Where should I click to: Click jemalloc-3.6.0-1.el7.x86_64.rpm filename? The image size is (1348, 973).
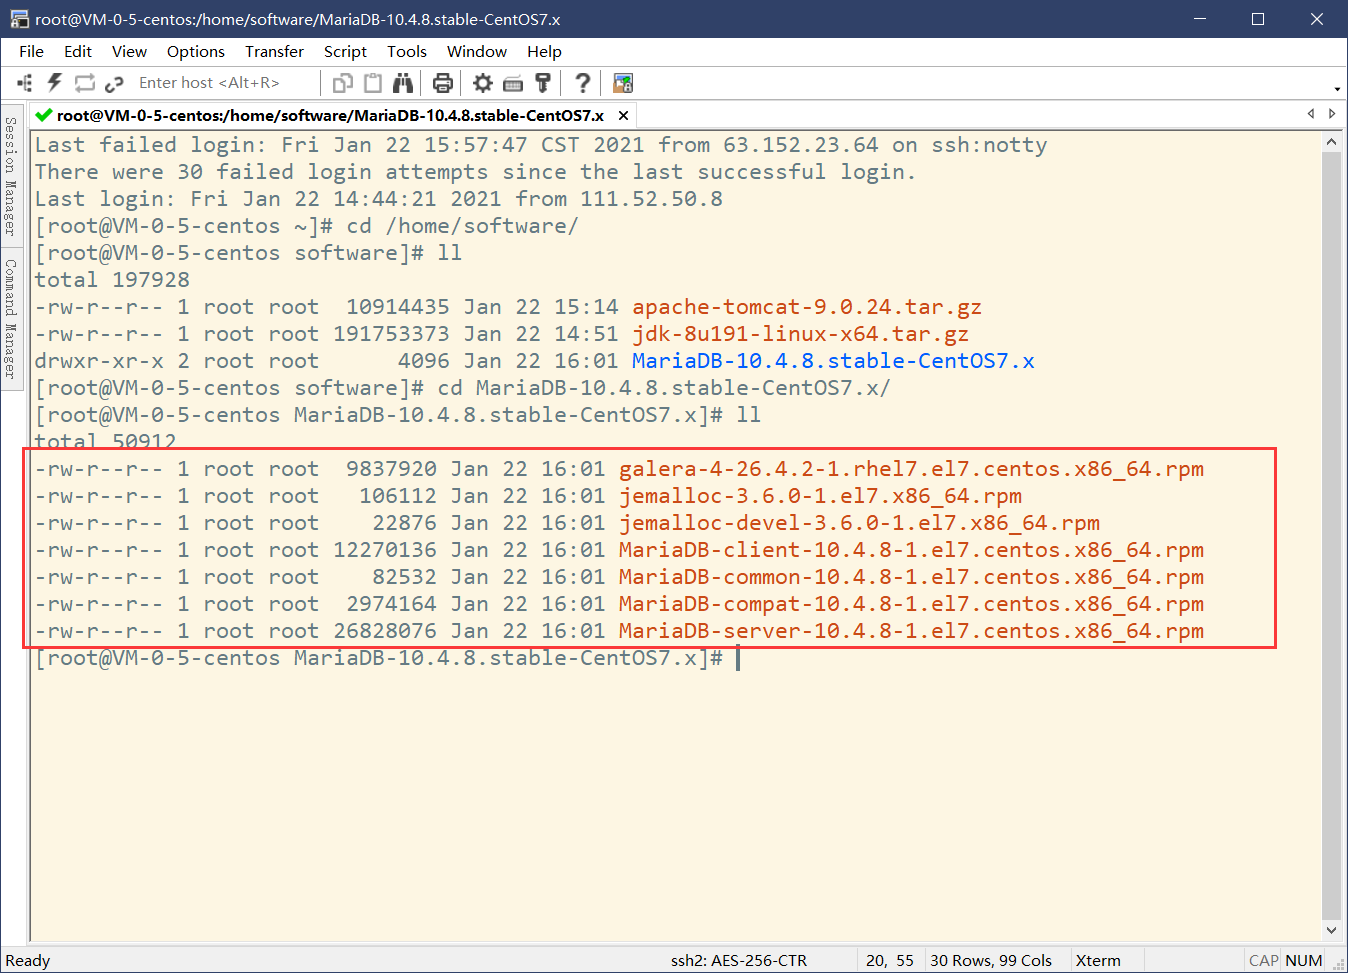pyautogui.click(x=820, y=496)
